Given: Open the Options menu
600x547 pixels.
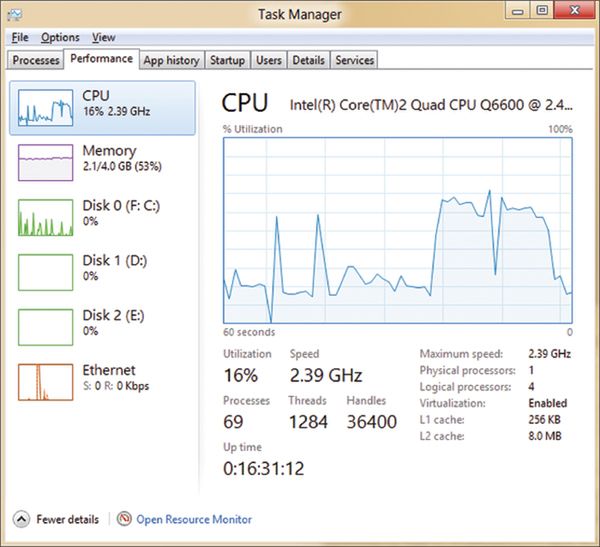Looking at the screenshot, I should click(x=60, y=38).
